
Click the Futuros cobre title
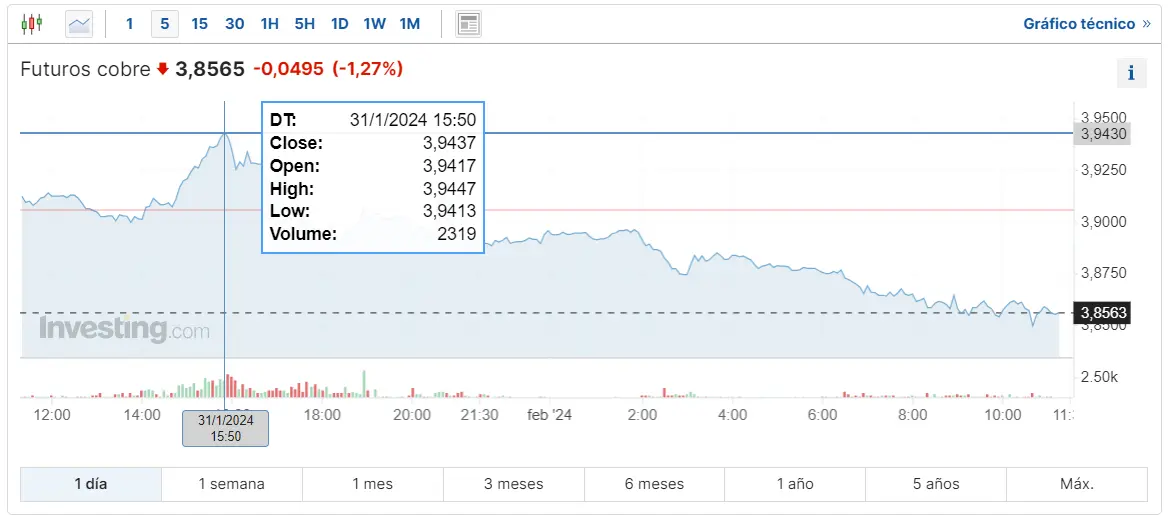[x=86, y=69]
